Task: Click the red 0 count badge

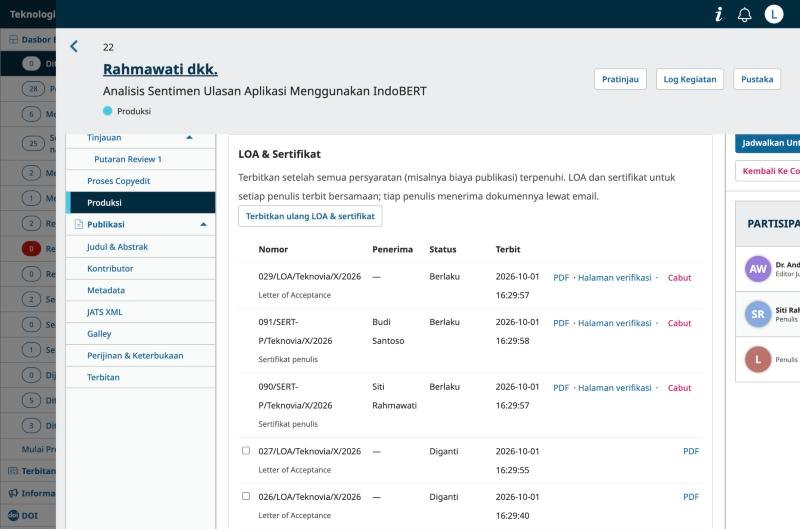Action: tap(31, 248)
